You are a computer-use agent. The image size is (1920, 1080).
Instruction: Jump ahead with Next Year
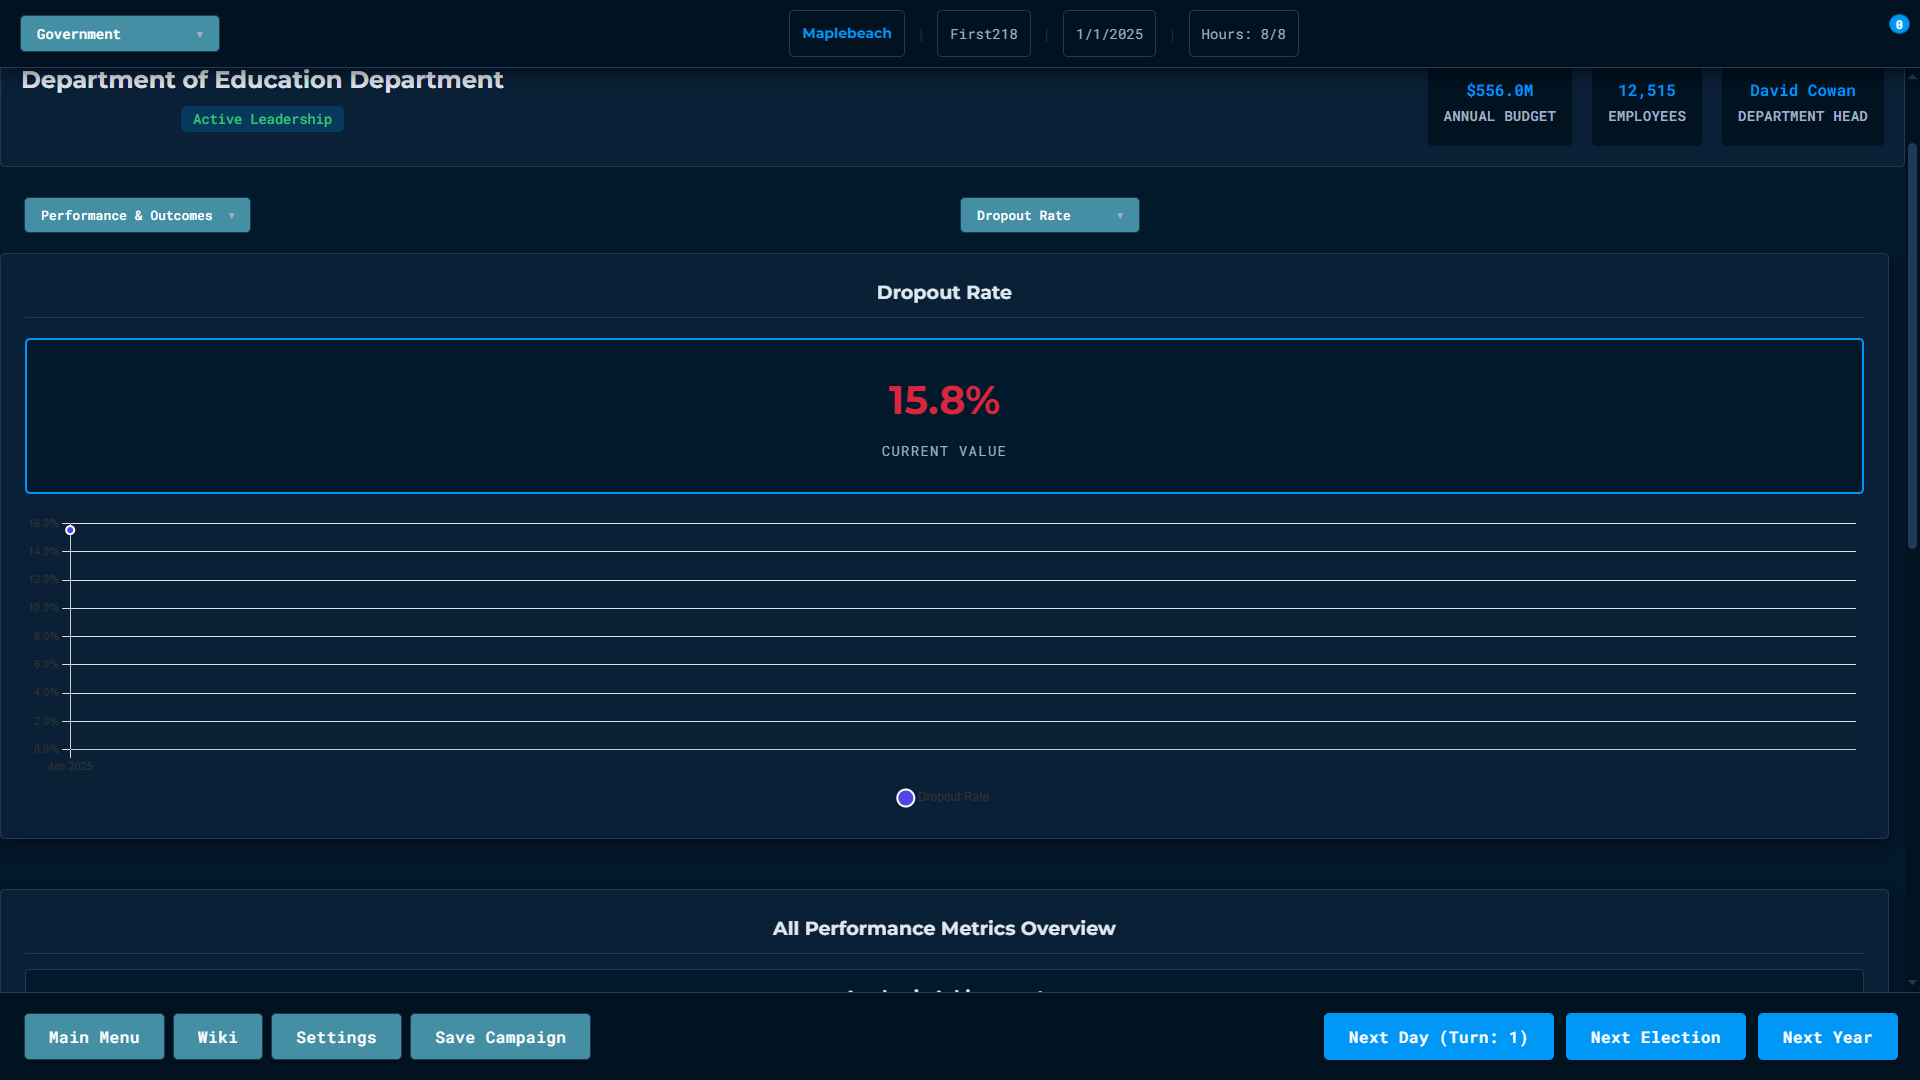[1826, 1037]
